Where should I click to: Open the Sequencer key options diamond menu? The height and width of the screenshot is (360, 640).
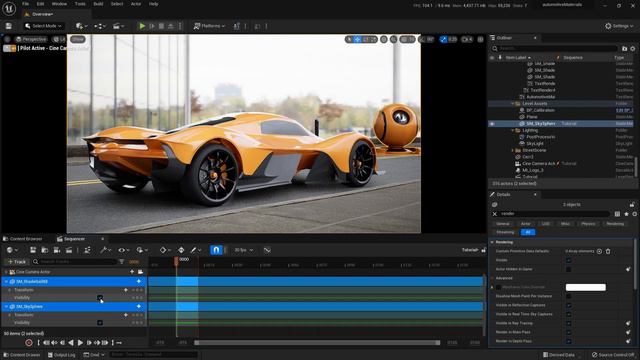click(x=165, y=250)
